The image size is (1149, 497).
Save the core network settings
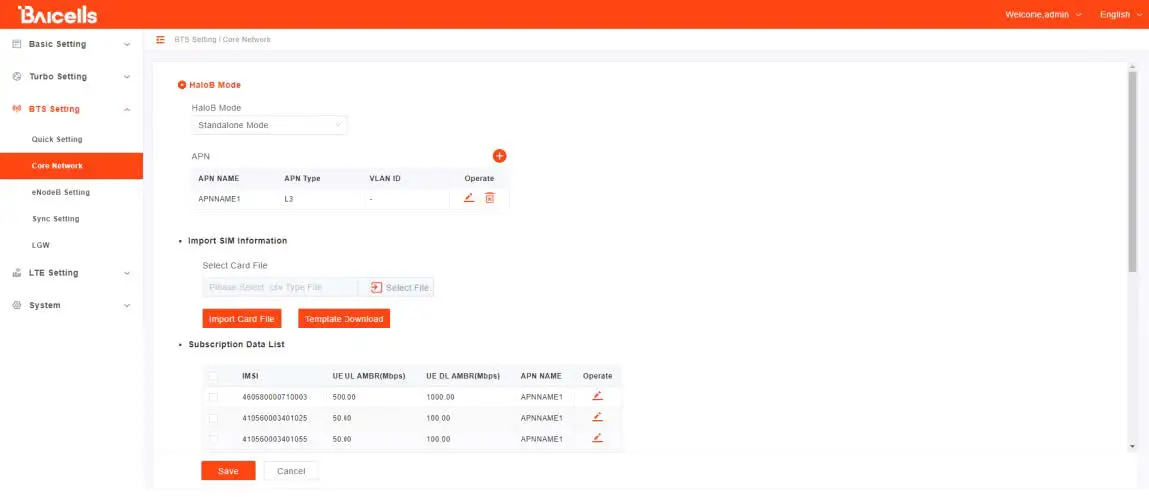point(228,471)
